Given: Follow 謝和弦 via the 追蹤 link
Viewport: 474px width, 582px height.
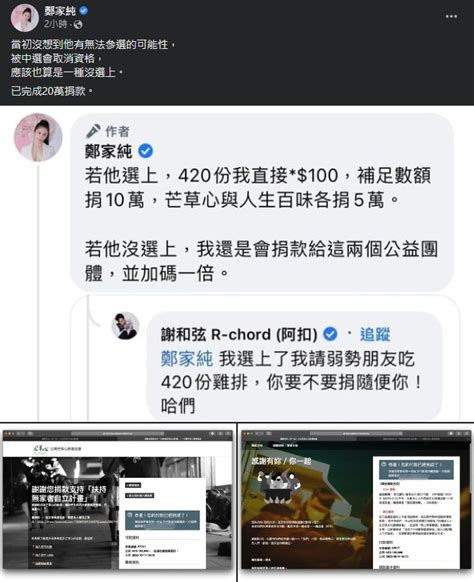Looking at the screenshot, I should click(x=375, y=334).
